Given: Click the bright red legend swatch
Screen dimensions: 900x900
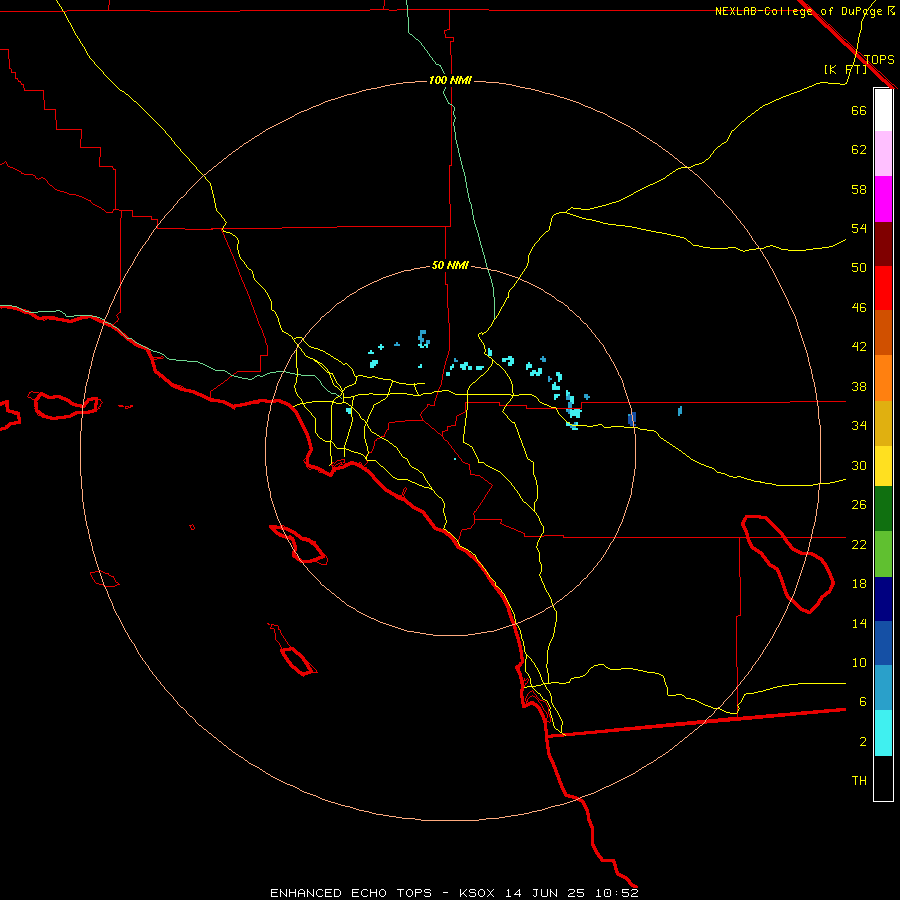Looking at the screenshot, I should (x=883, y=288).
